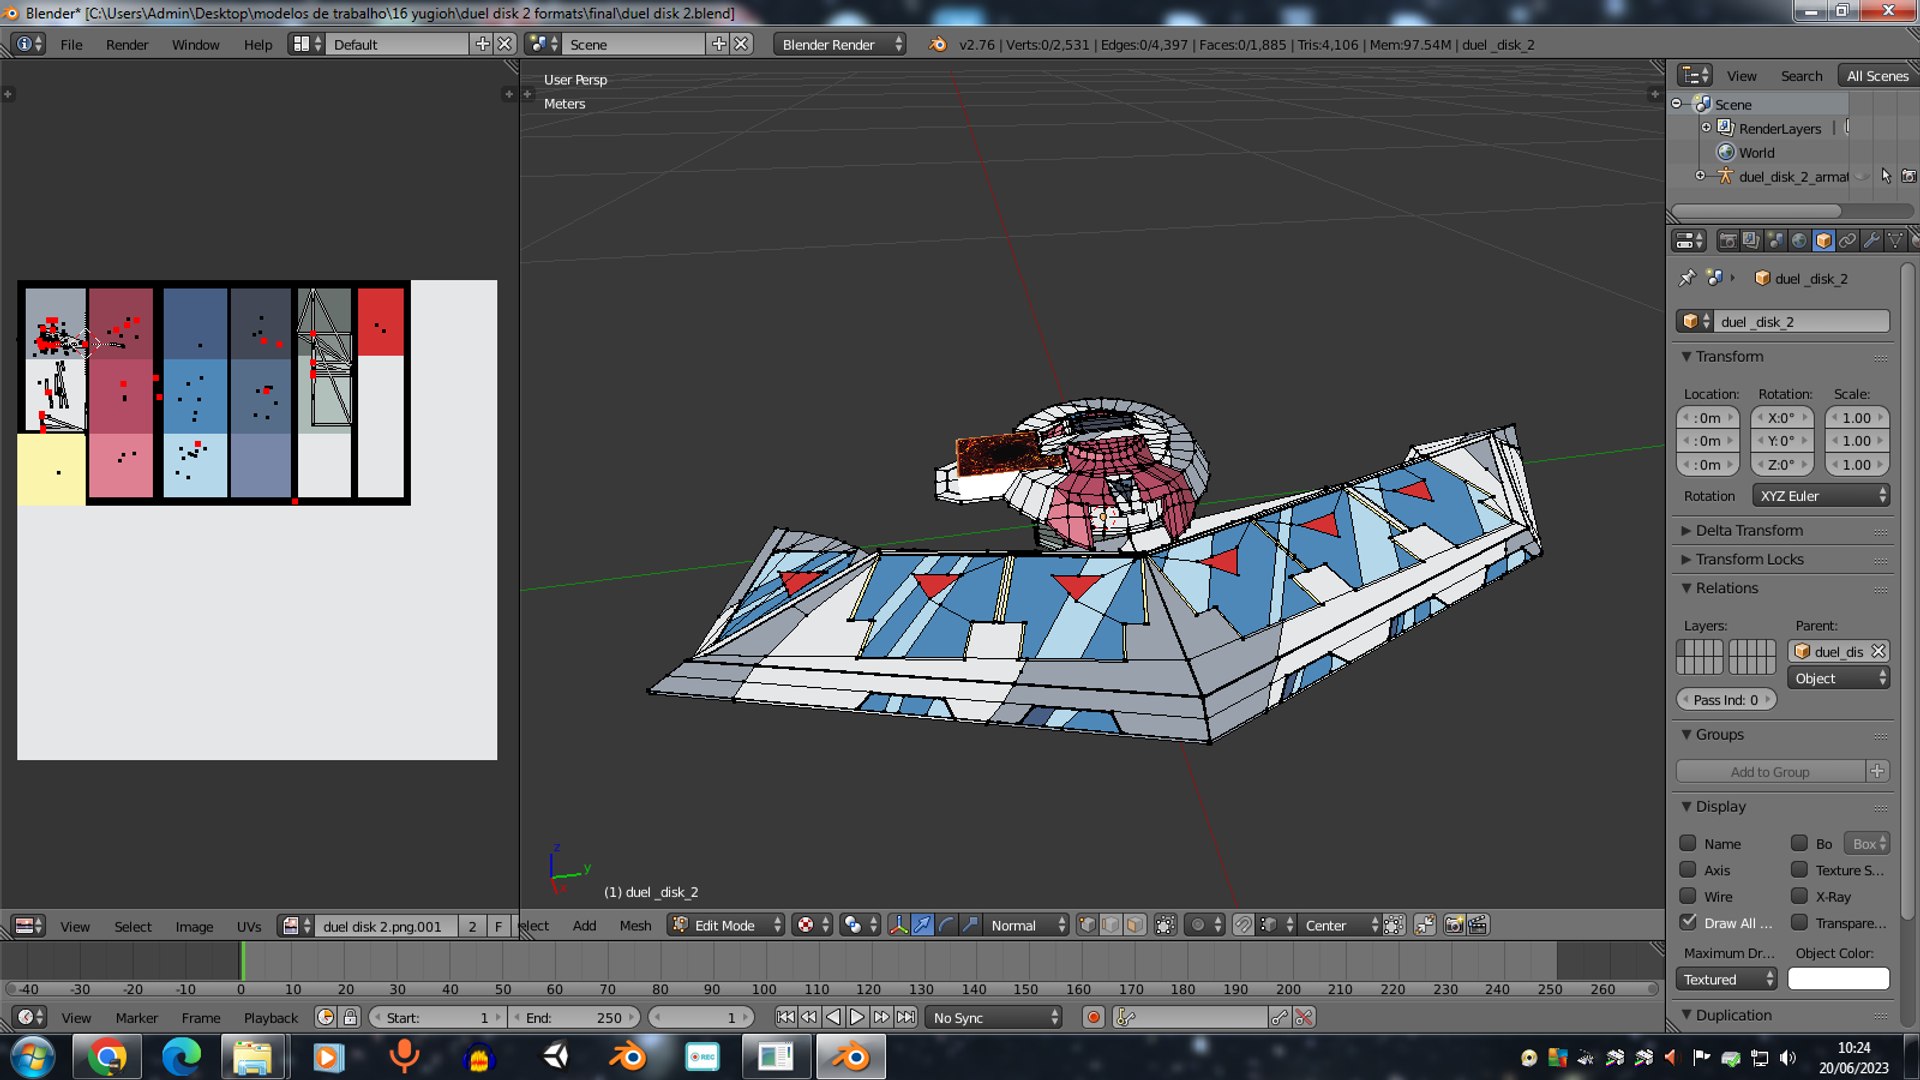
Task: Pin the properties context with pushpin
Action: click(1688, 278)
